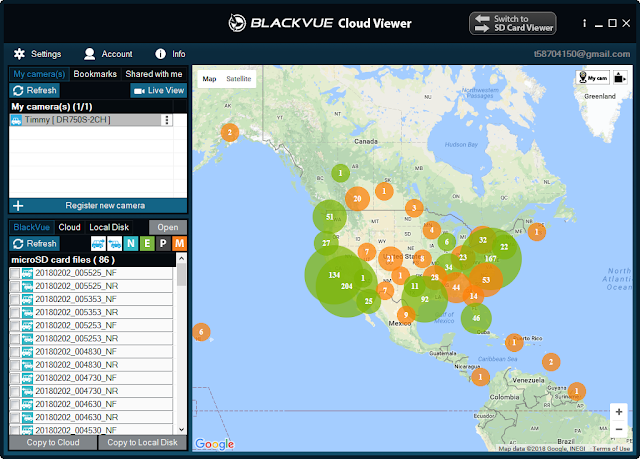Toggle the N normal recording filter
Viewport: 640px width, 459px height.
pos(131,244)
